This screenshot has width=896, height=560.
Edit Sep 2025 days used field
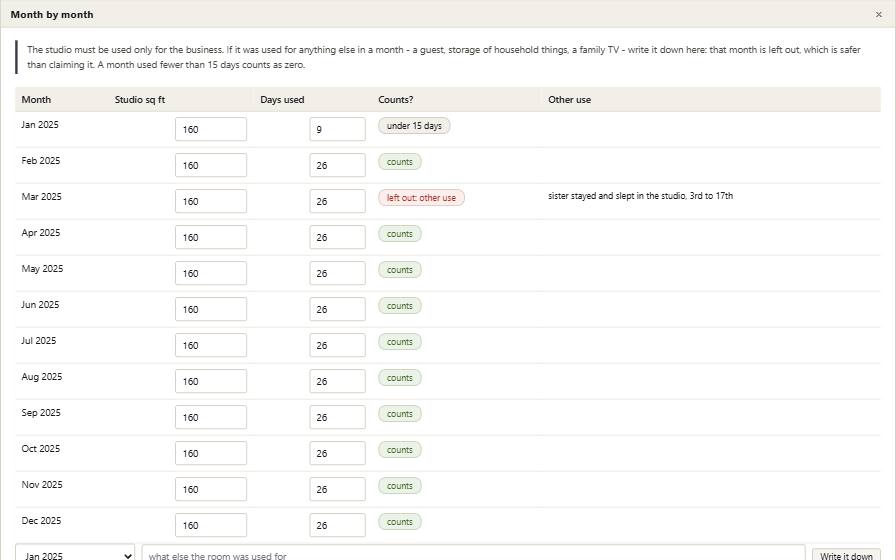pyautogui.click(x=337, y=417)
